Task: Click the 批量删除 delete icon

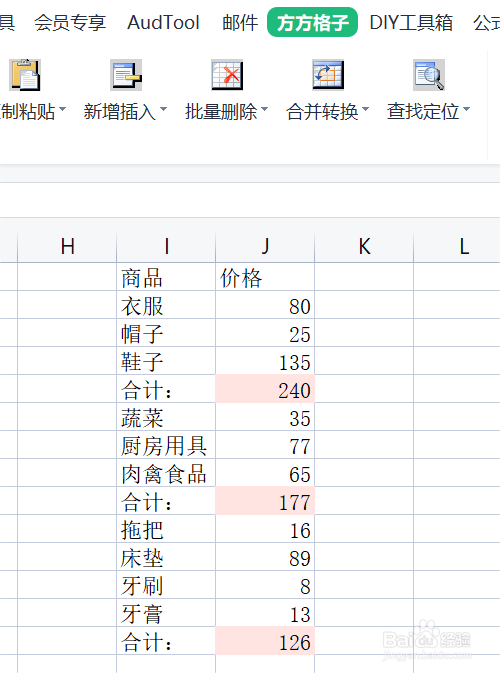Action: [x=227, y=75]
